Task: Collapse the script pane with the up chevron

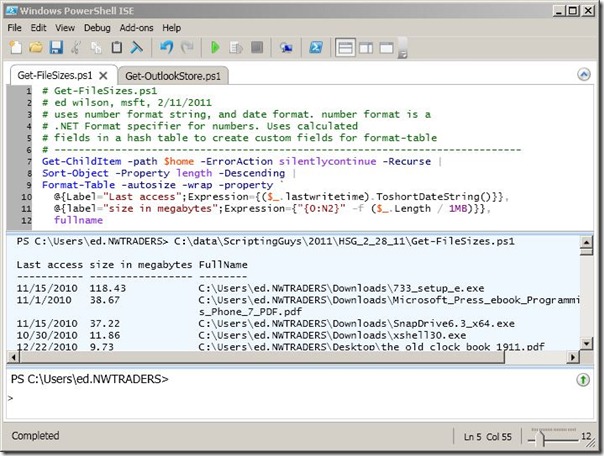Action: pyautogui.click(x=584, y=74)
